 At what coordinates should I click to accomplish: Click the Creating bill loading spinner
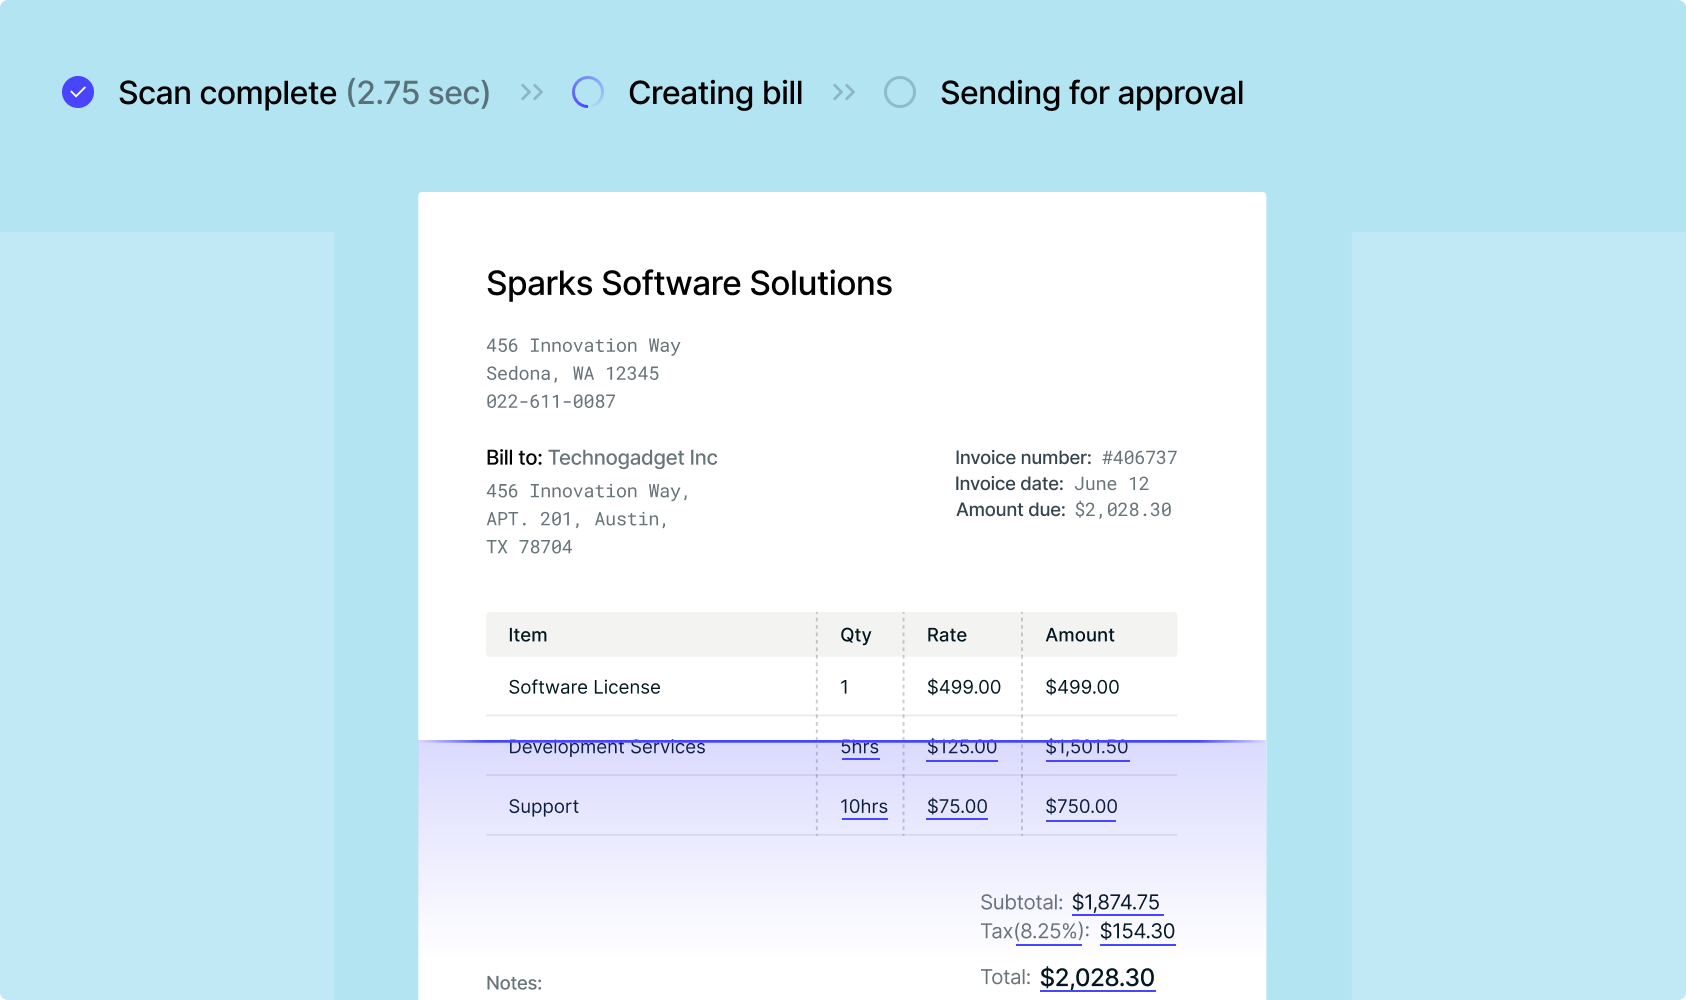[587, 92]
